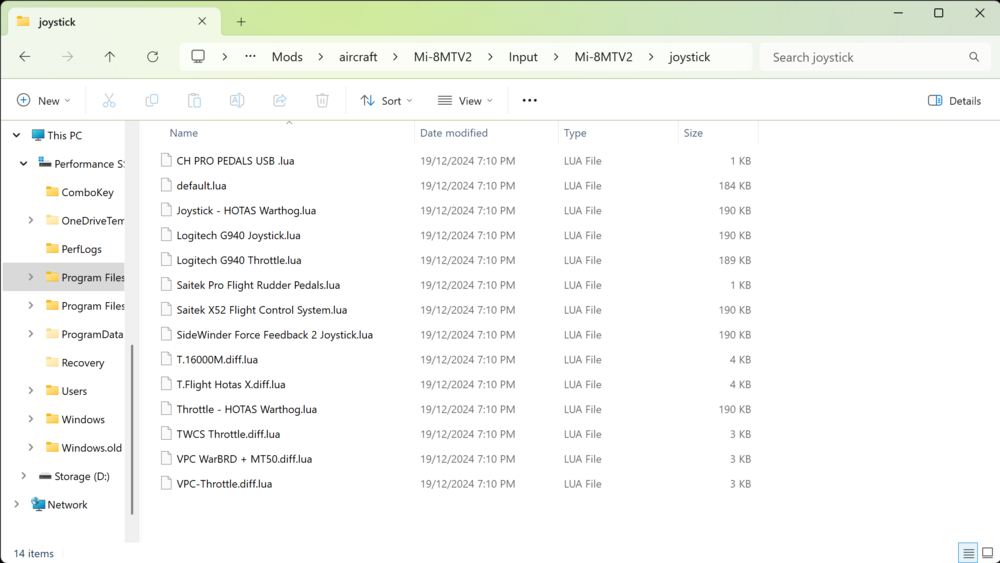Image resolution: width=1000 pixels, height=563 pixels.
Task: Sort by the Name column header
Action: pos(184,133)
